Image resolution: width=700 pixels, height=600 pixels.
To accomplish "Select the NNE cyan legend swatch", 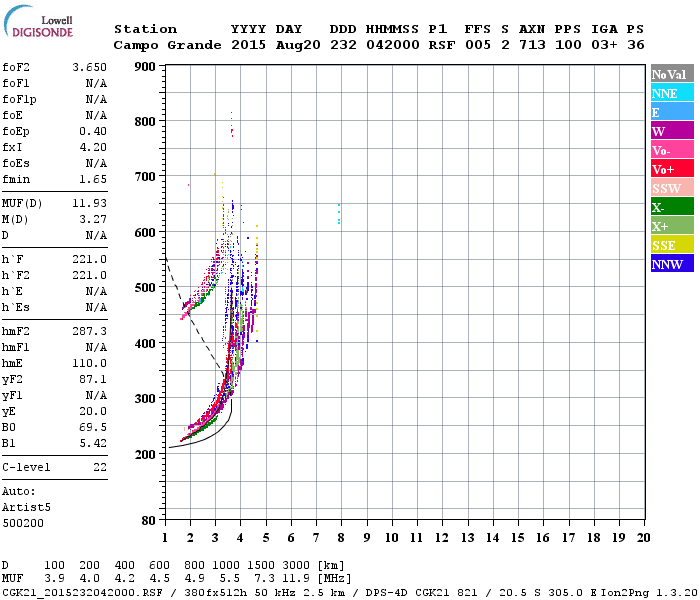I will point(672,93).
